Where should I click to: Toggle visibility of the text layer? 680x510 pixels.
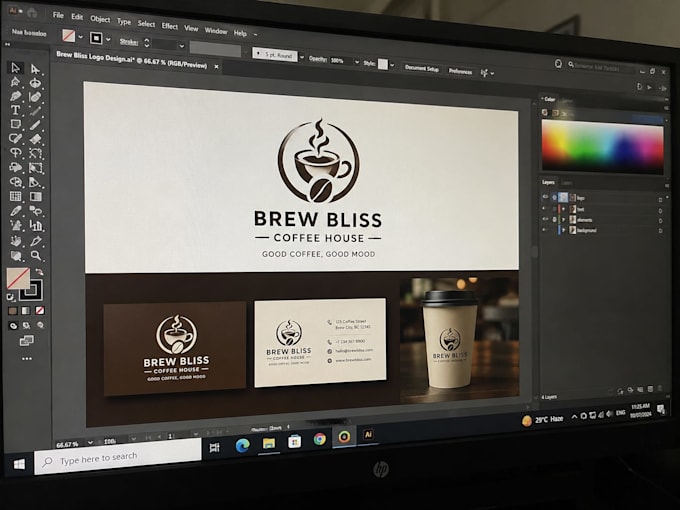[545, 209]
